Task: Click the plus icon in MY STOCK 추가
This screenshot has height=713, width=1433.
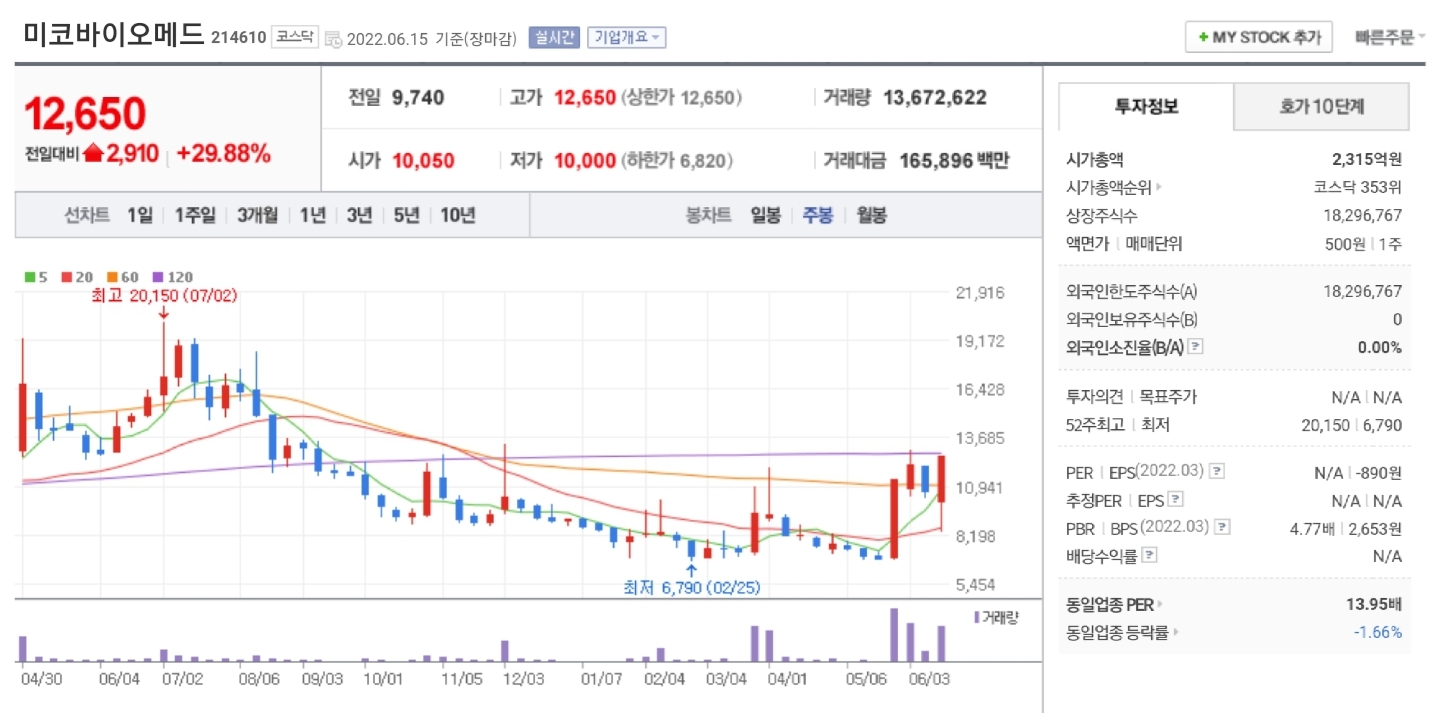Action: click(1204, 38)
